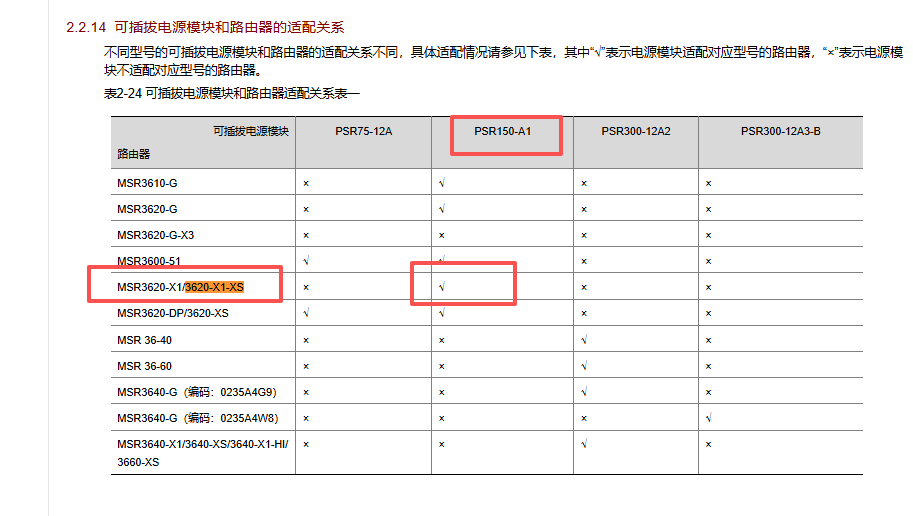Click the table caption 表2-24
This screenshot has width=913, height=516.
pyautogui.click(x=231, y=93)
